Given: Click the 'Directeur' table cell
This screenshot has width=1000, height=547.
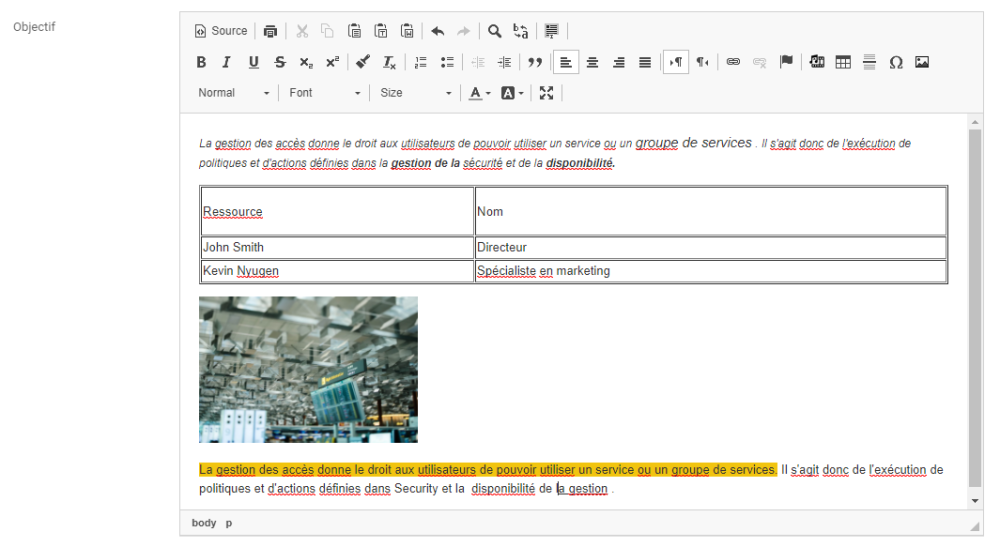Looking at the screenshot, I should click(710, 247).
